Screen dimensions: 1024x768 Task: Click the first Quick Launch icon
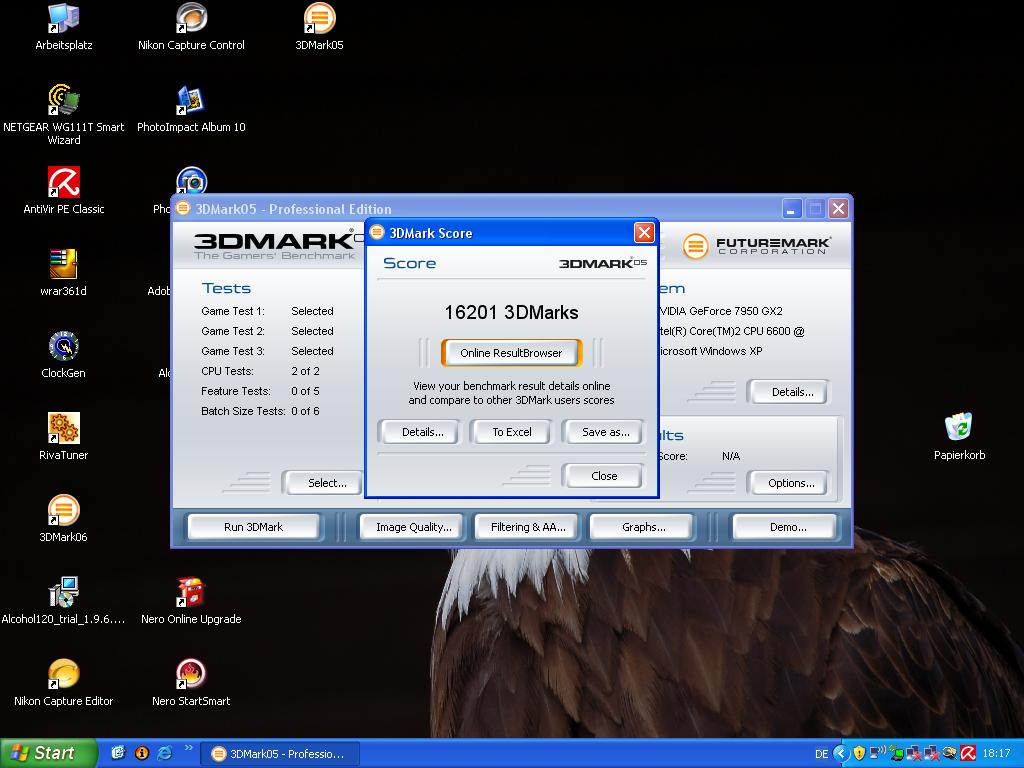[118, 753]
